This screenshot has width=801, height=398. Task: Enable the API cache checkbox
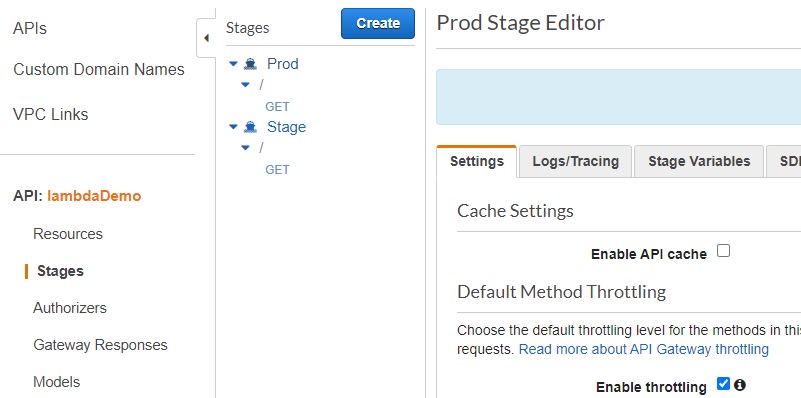pos(723,250)
